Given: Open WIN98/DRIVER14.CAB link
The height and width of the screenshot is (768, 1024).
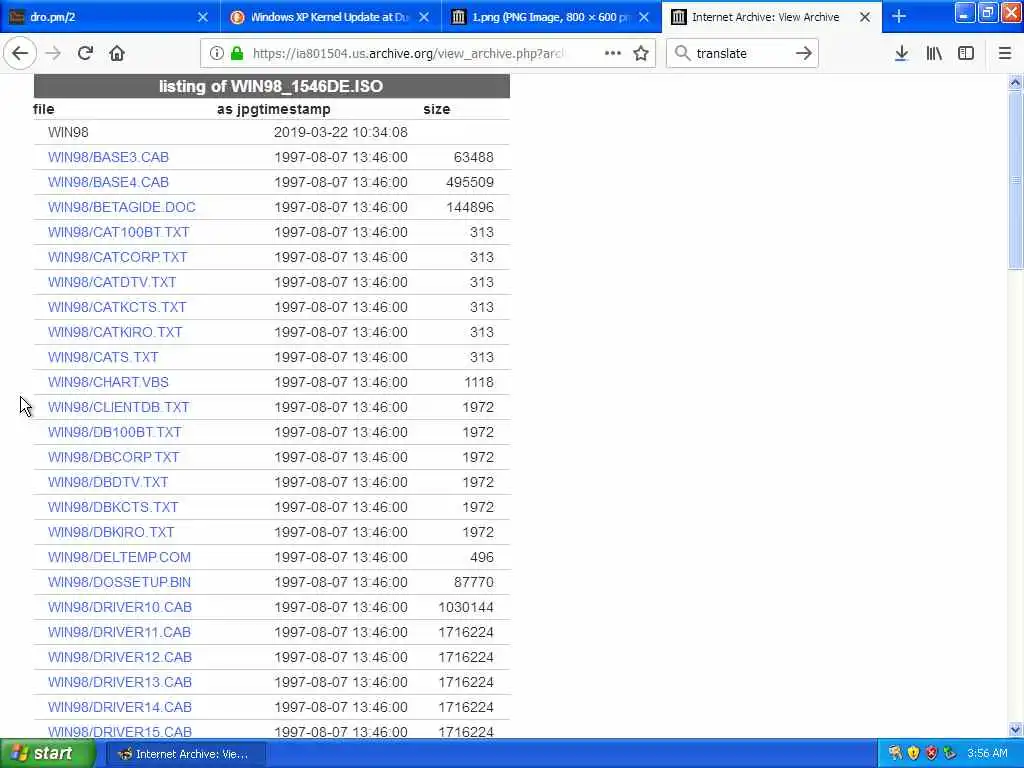Looking at the screenshot, I should 120,707.
